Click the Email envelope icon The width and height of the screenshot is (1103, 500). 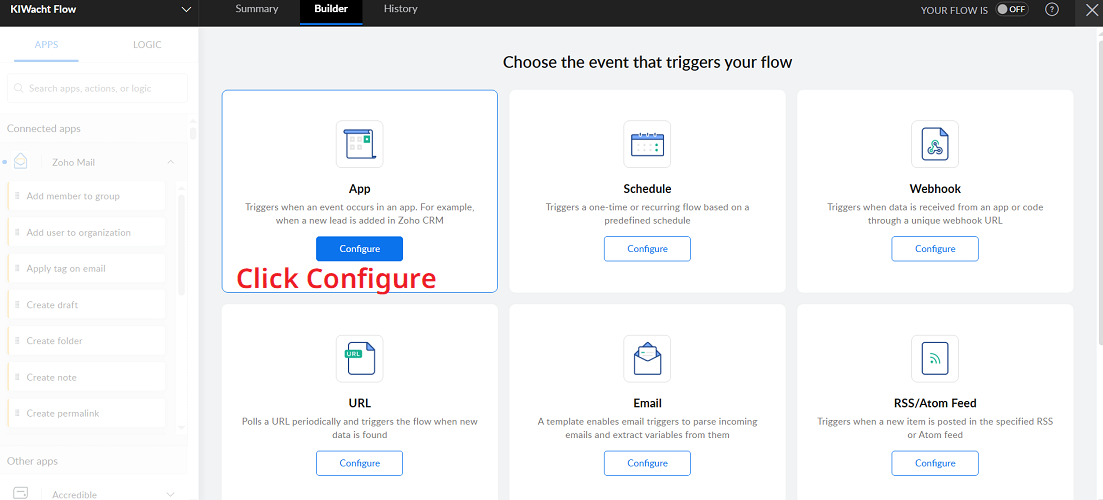point(647,358)
